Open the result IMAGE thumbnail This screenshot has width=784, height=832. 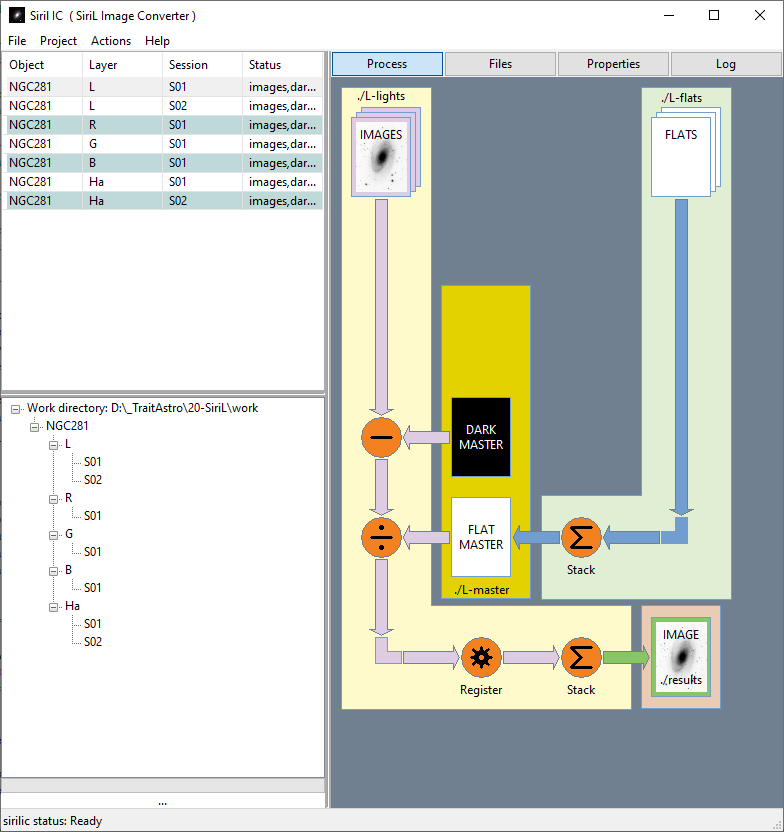[681, 657]
